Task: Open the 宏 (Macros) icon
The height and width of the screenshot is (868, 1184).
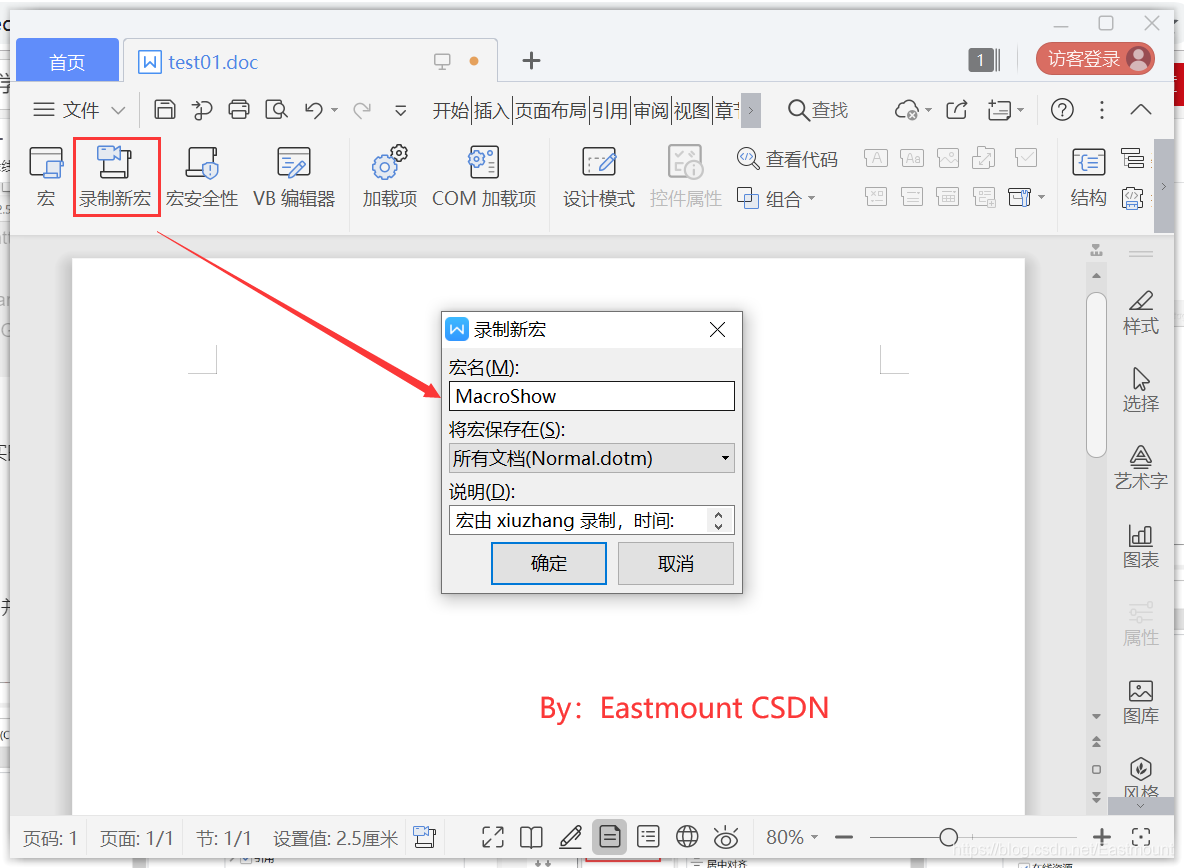Action: click(46, 177)
